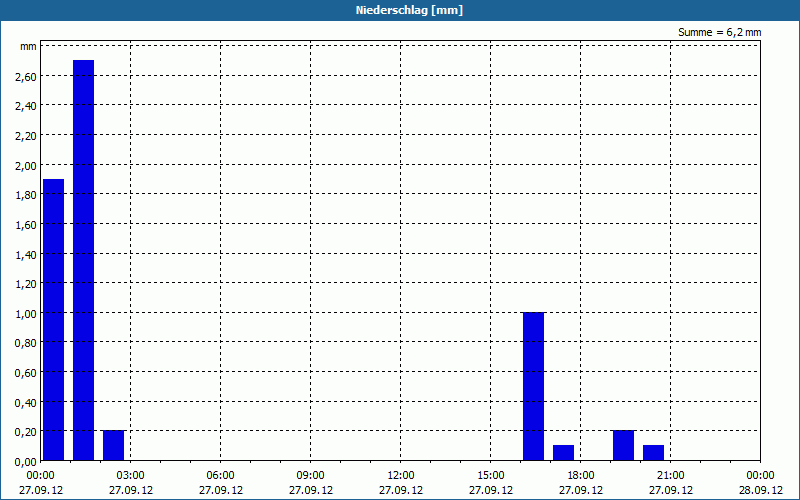Select the 0,00 y-axis label
This screenshot has height=500, width=800.
click(26, 461)
